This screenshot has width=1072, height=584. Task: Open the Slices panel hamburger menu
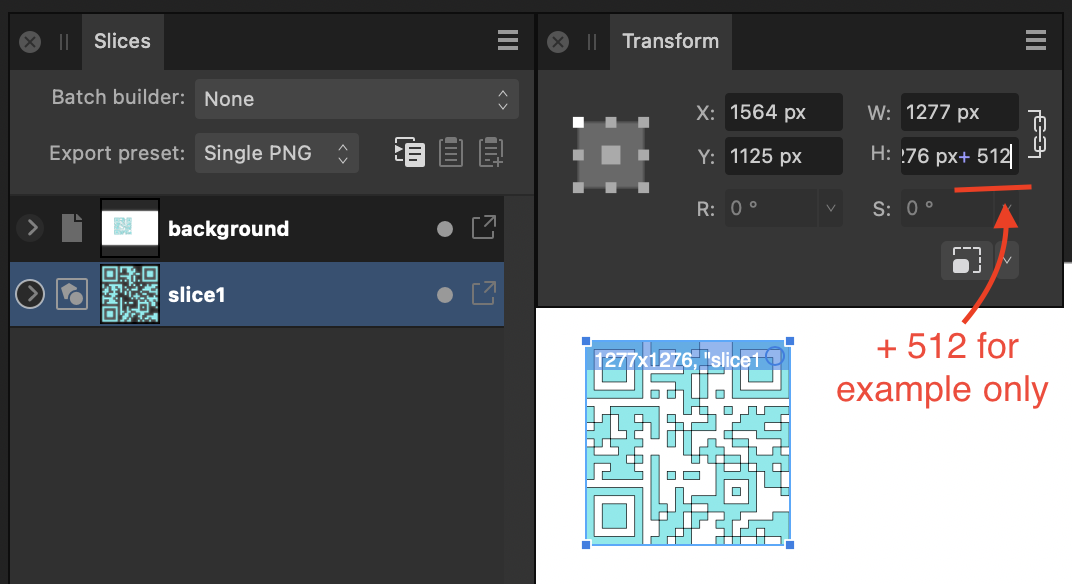point(508,40)
